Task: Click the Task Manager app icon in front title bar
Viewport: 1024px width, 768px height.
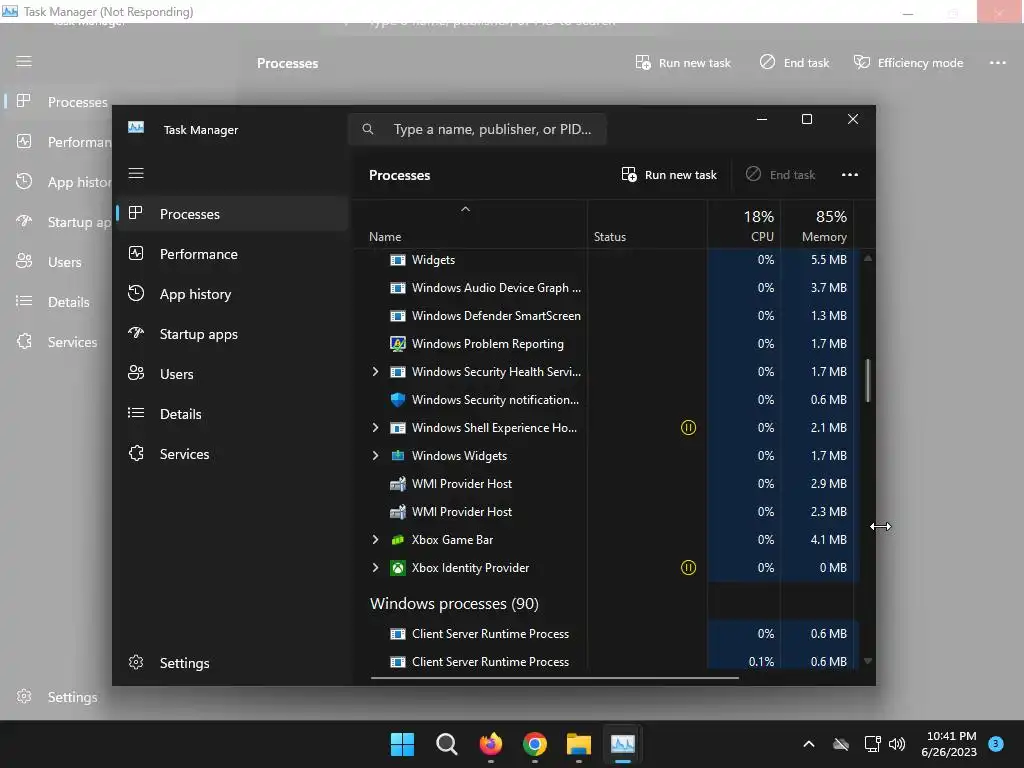Action: point(136,127)
